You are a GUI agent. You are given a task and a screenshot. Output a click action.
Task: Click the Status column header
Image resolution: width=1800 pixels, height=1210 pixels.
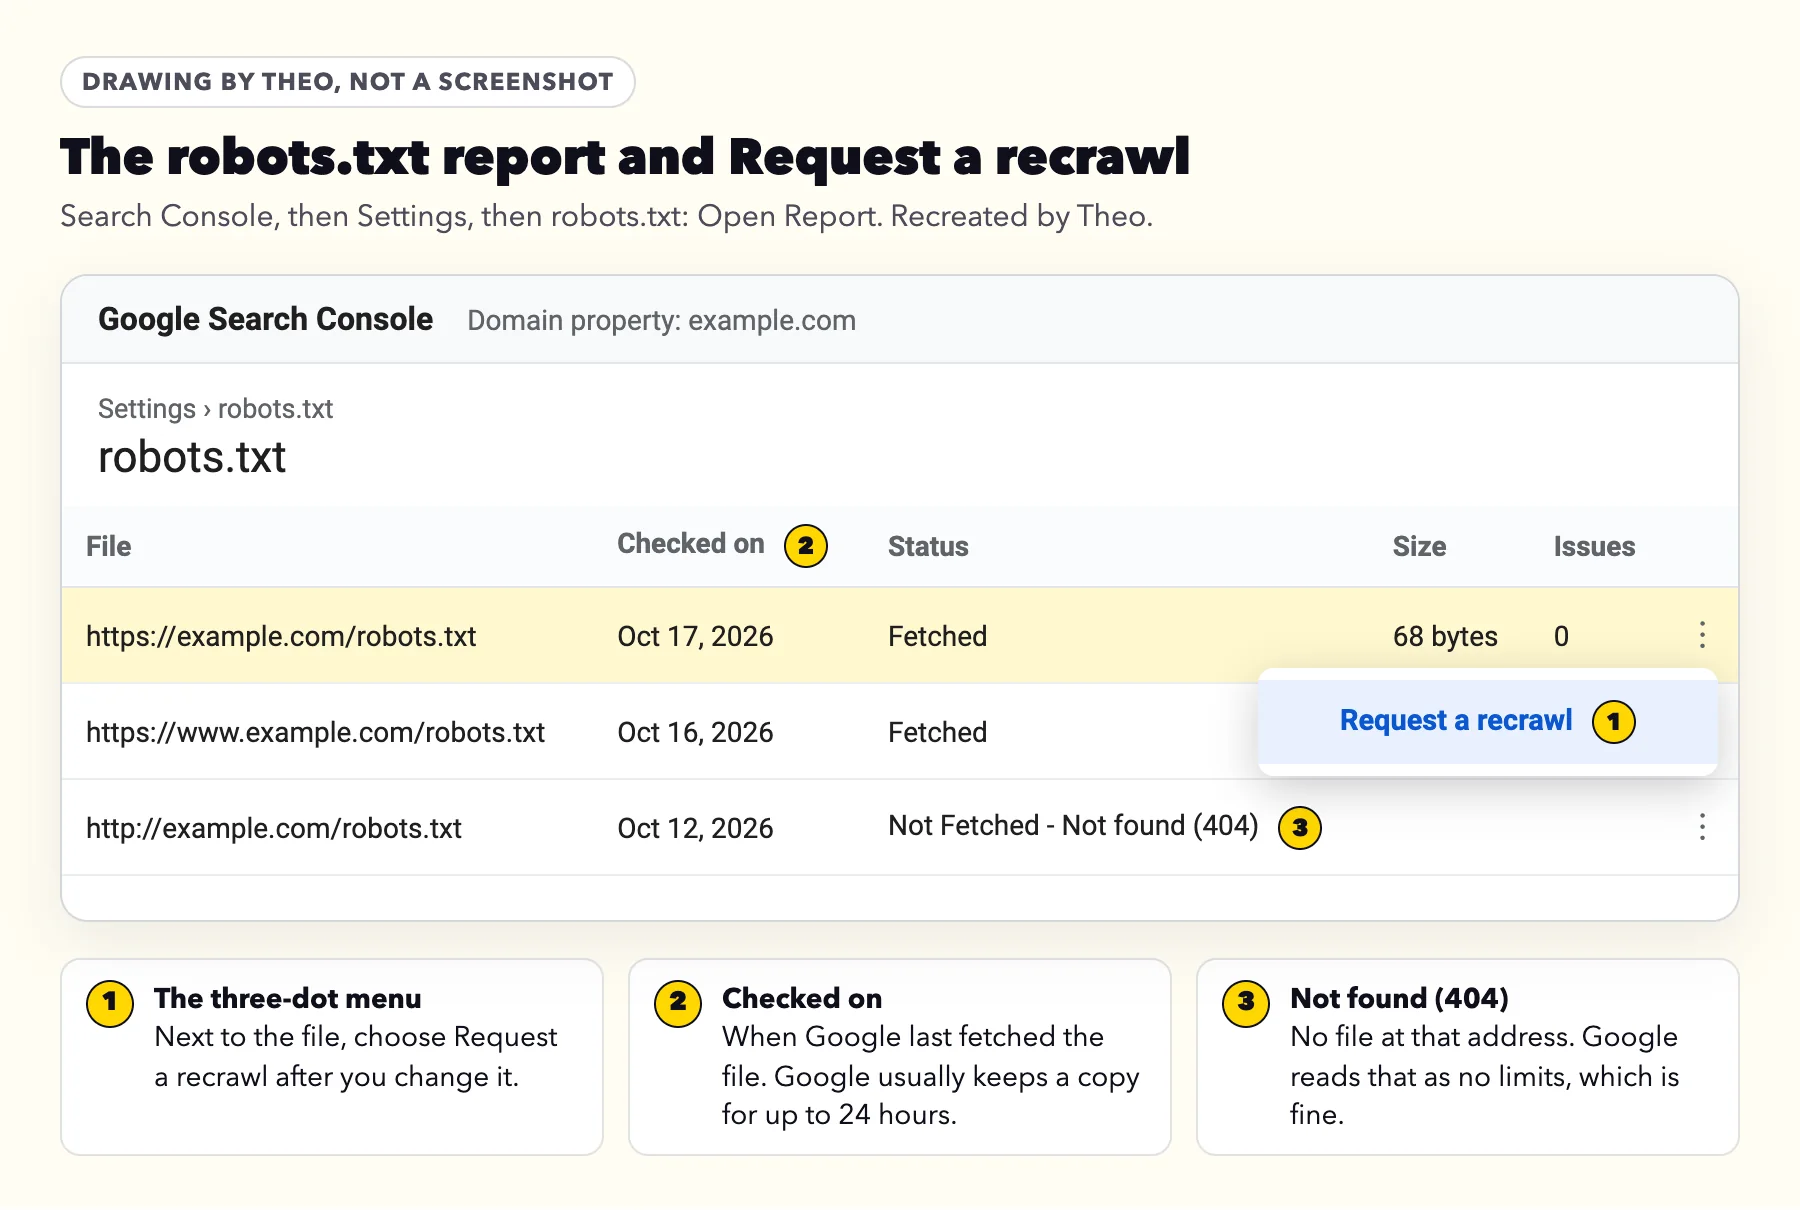928,546
